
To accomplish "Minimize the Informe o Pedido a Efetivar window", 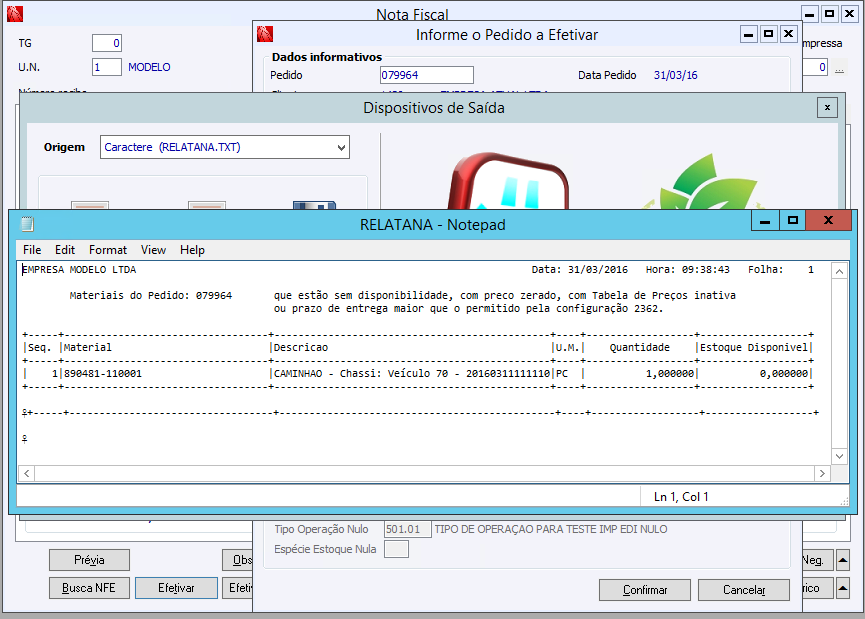I will pyautogui.click(x=749, y=34).
